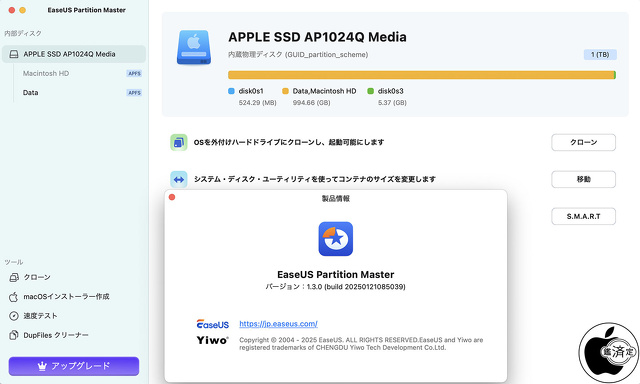This screenshot has height=384, width=640.
Task: Click the APFS badge next to Data
Action: pos(134,93)
